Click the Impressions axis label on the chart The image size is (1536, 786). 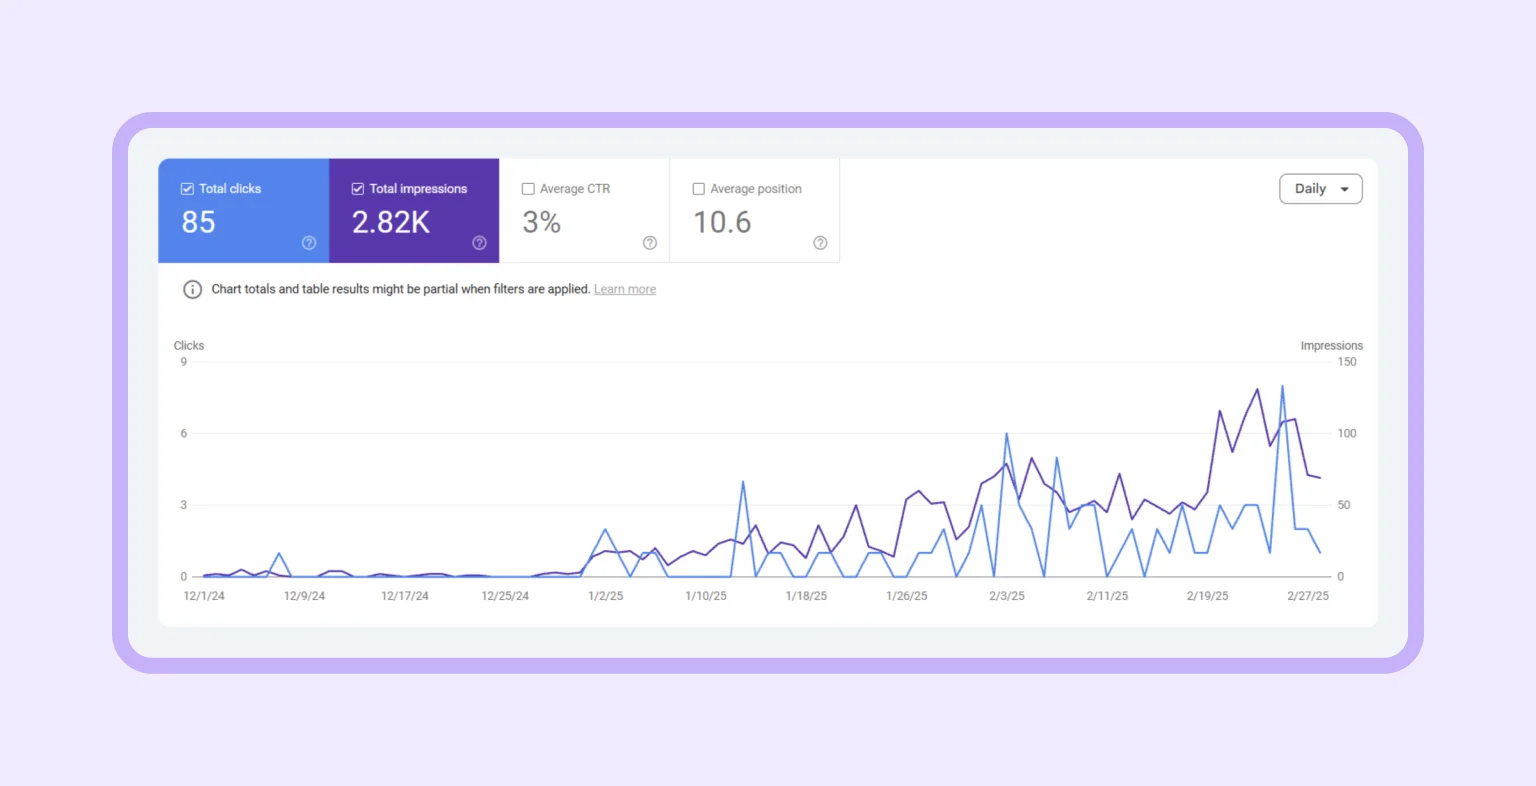(x=1331, y=345)
